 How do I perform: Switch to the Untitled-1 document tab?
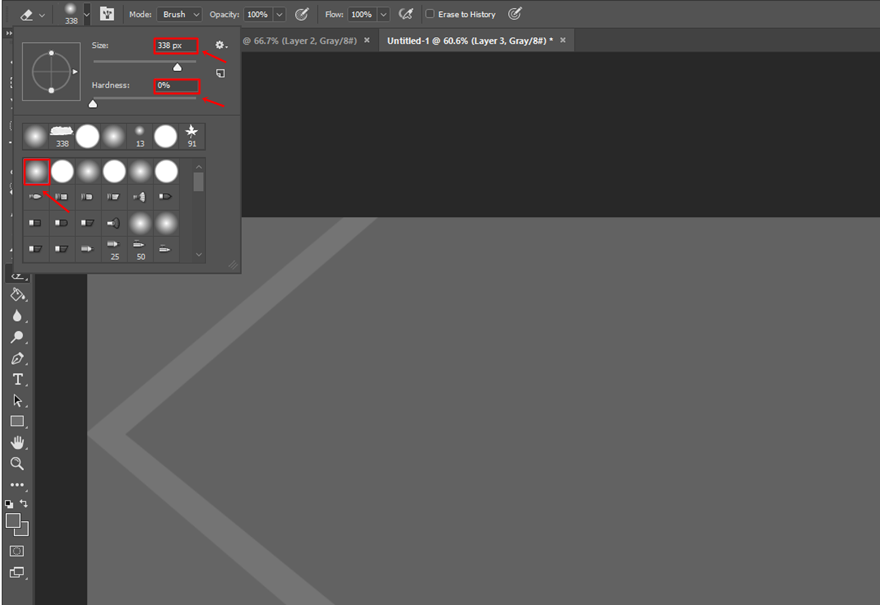click(x=470, y=40)
